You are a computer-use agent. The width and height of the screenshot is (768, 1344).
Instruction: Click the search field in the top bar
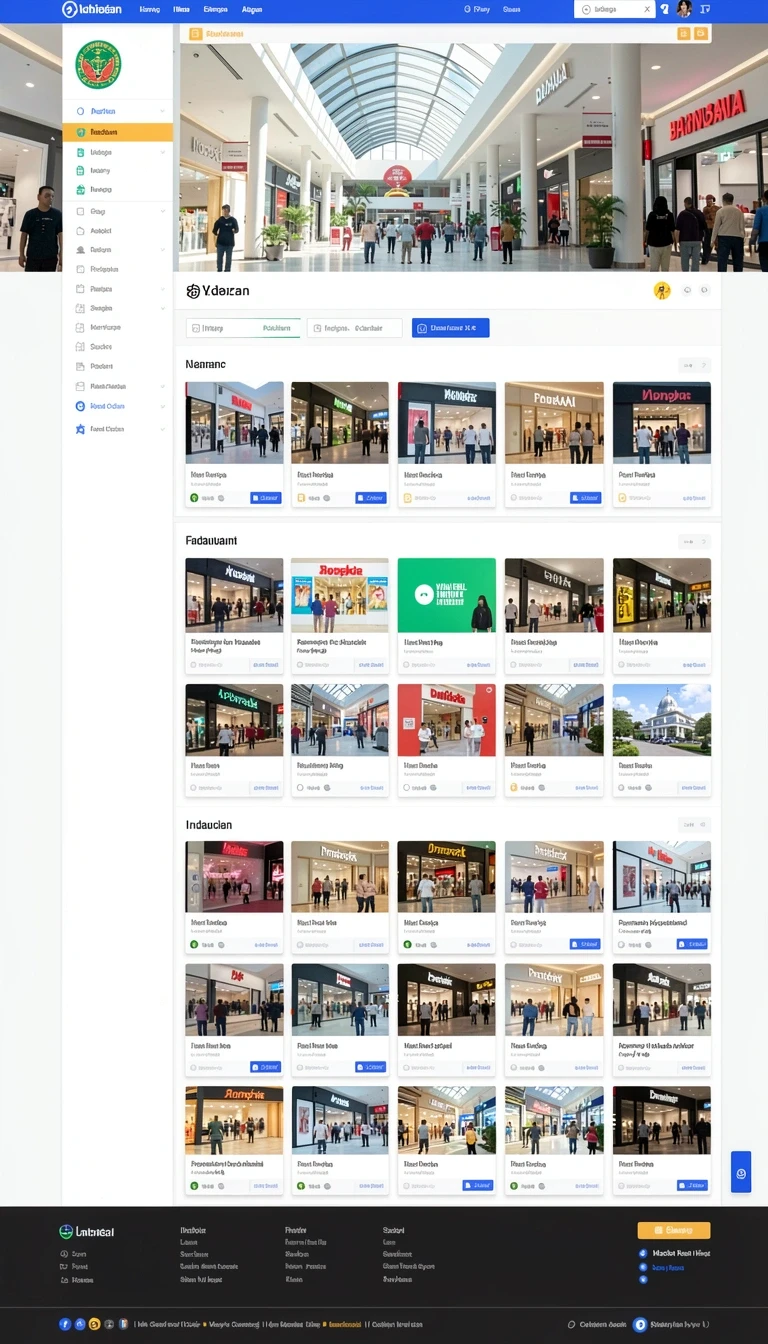pos(614,9)
